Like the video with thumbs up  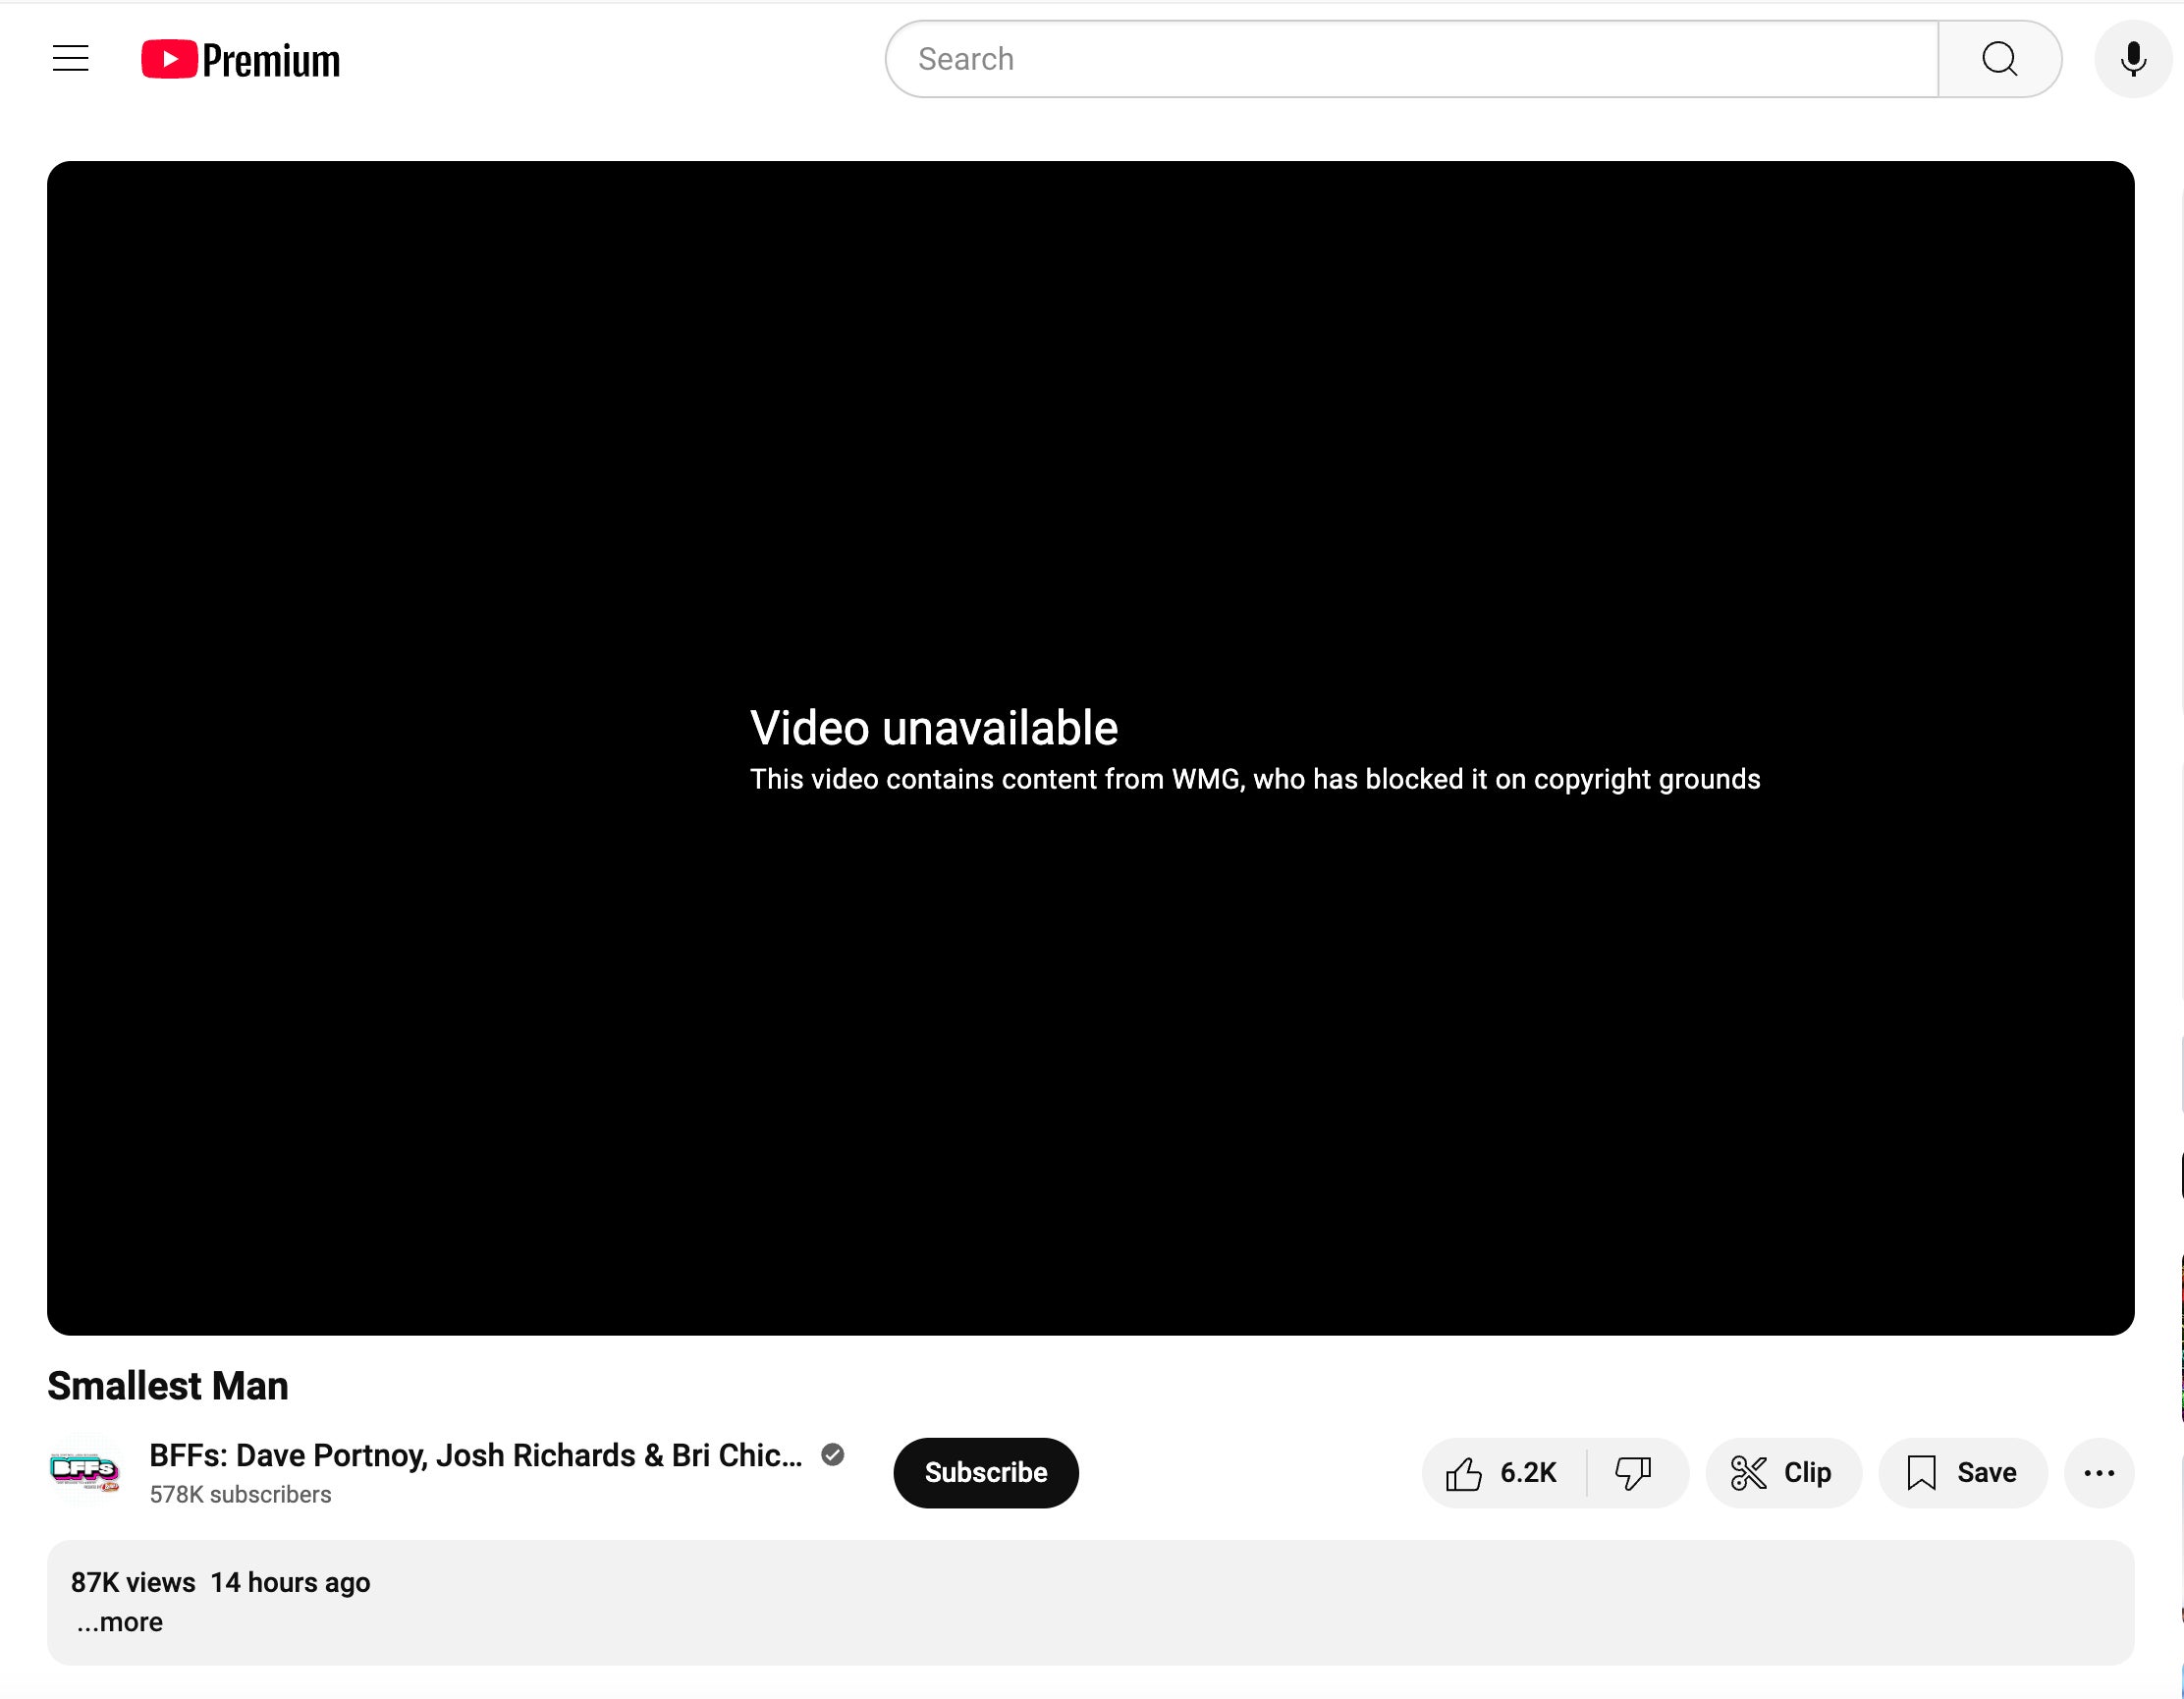[1464, 1473]
